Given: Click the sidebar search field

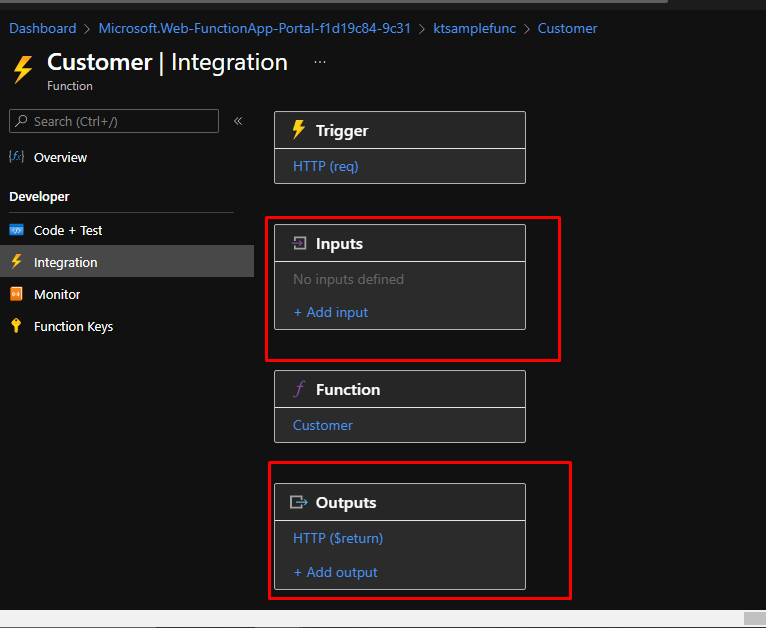Looking at the screenshot, I should [114, 121].
